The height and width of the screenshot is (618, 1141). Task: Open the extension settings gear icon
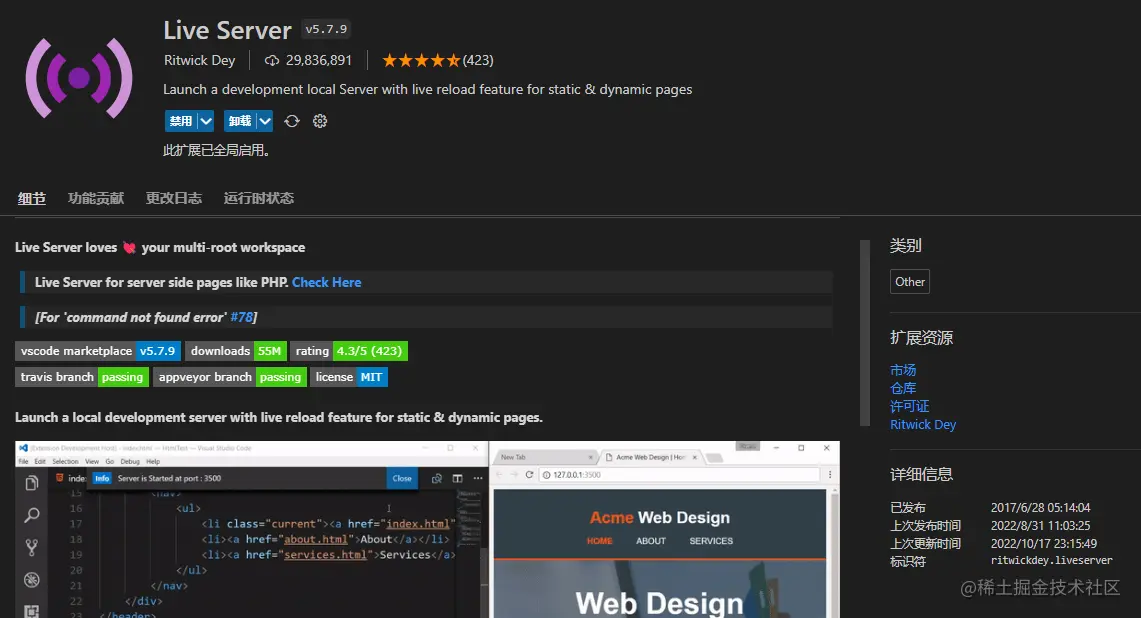tap(320, 121)
